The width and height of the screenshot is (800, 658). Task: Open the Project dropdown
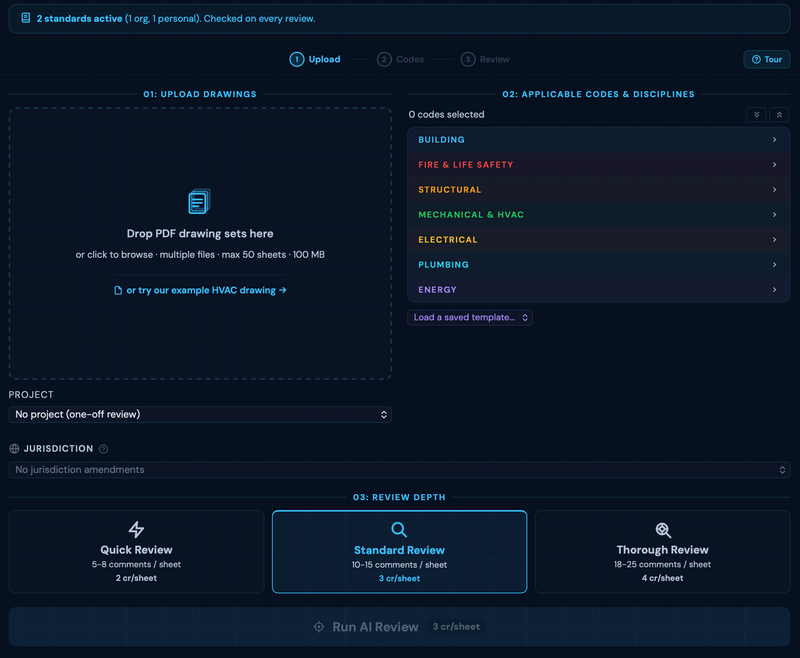click(x=200, y=414)
